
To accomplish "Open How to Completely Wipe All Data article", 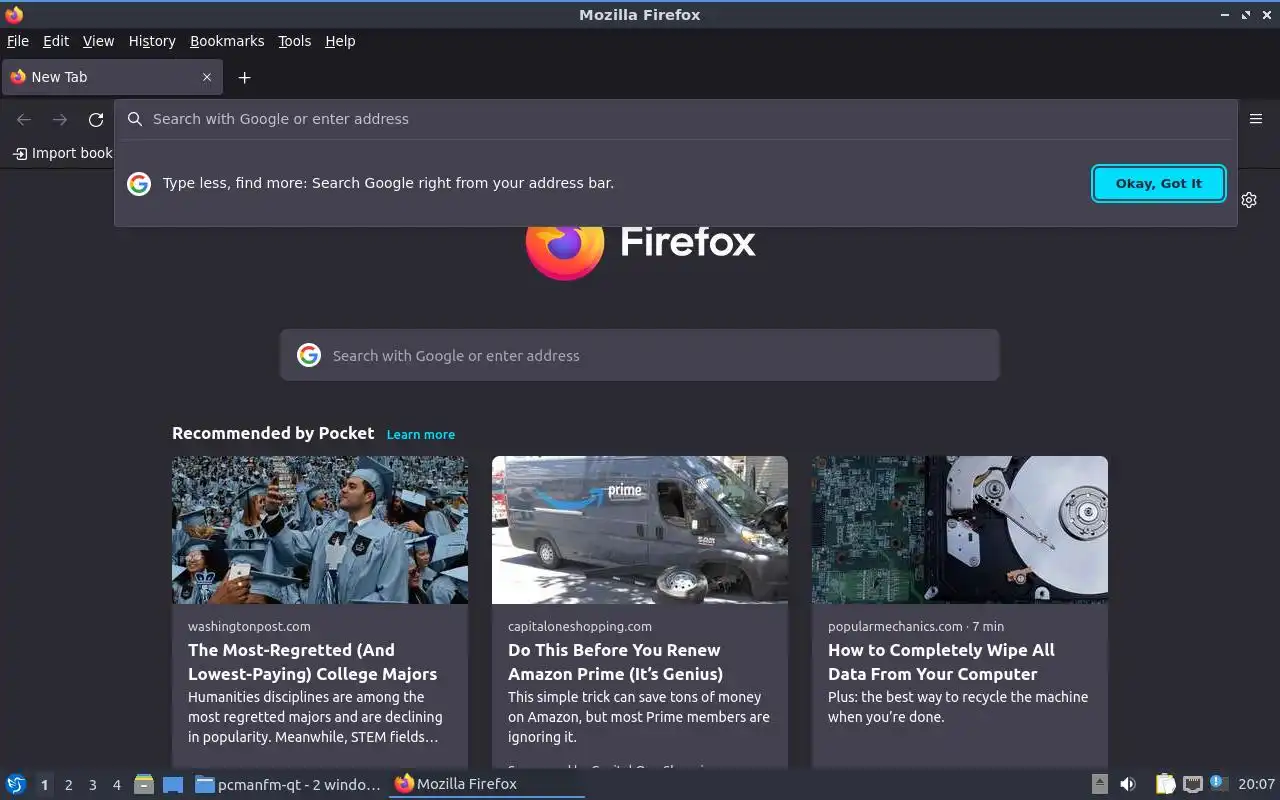I will click(x=941, y=662).
